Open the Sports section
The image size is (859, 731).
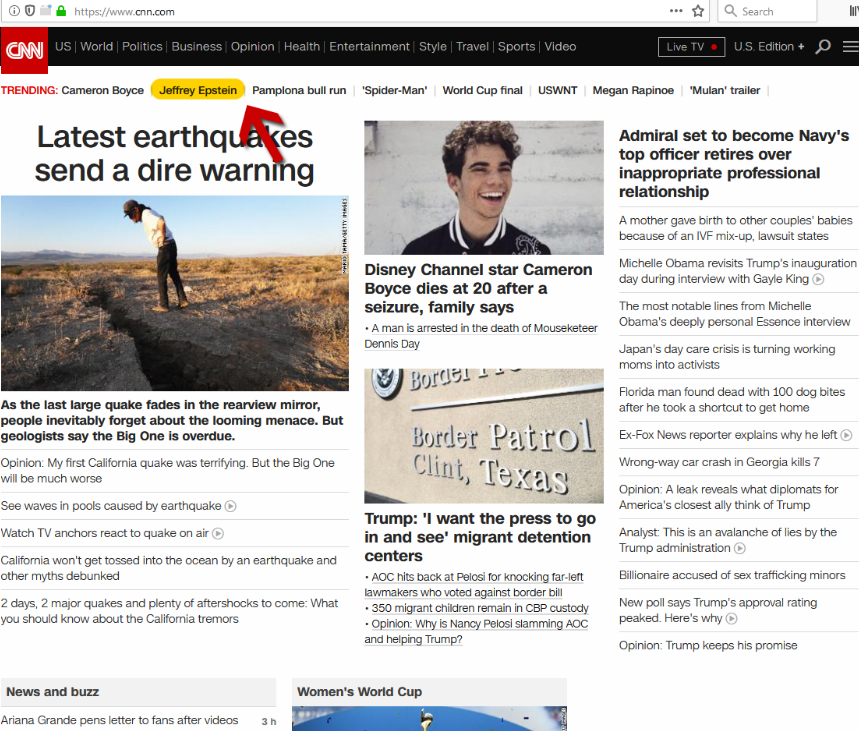click(516, 47)
